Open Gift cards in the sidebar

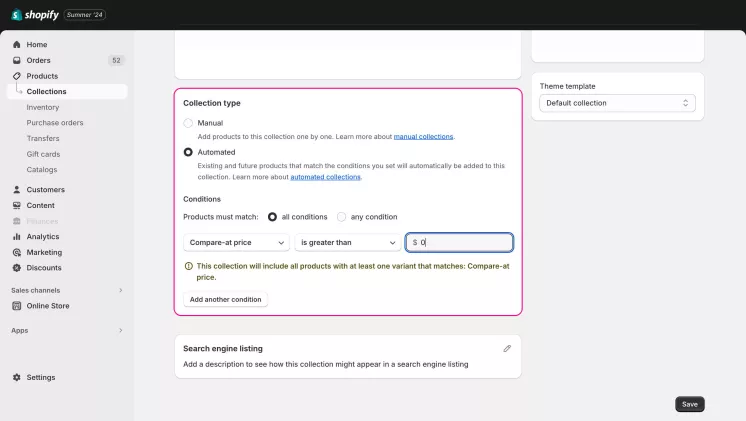click(43, 154)
